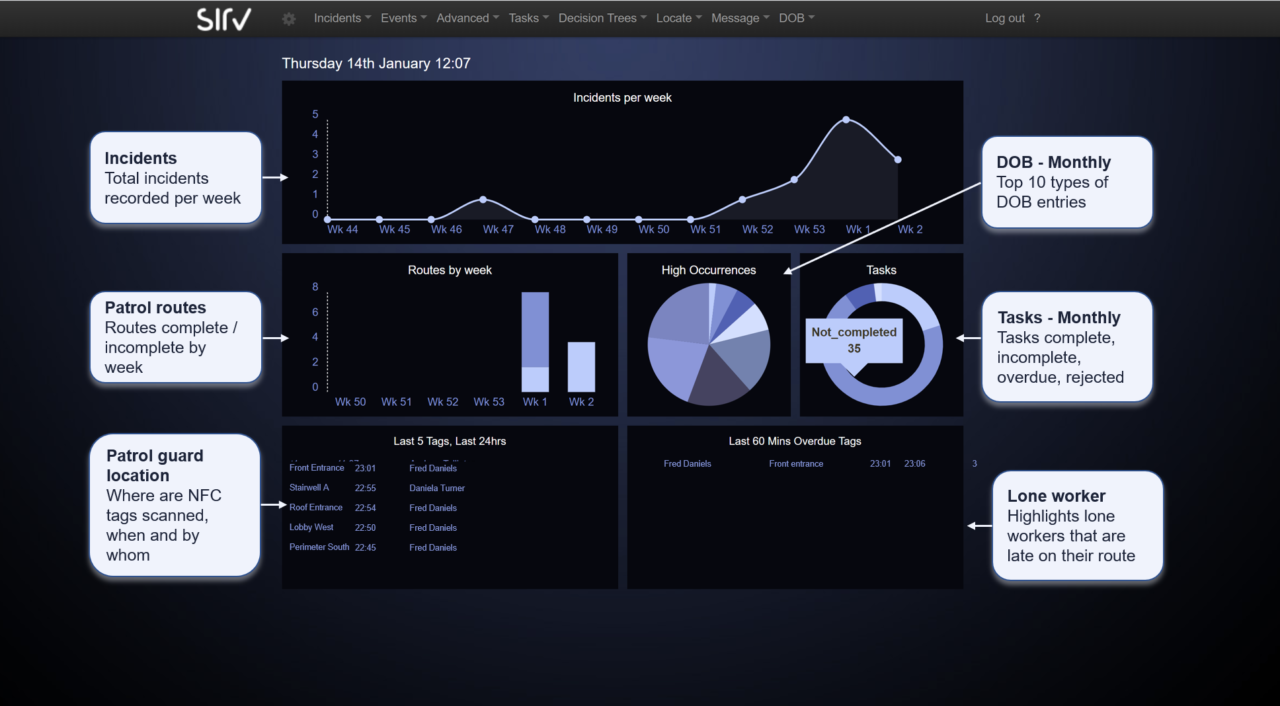Viewport: 1280px width, 706px height.
Task: Click the SIRV logo
Action: [223, 18]
